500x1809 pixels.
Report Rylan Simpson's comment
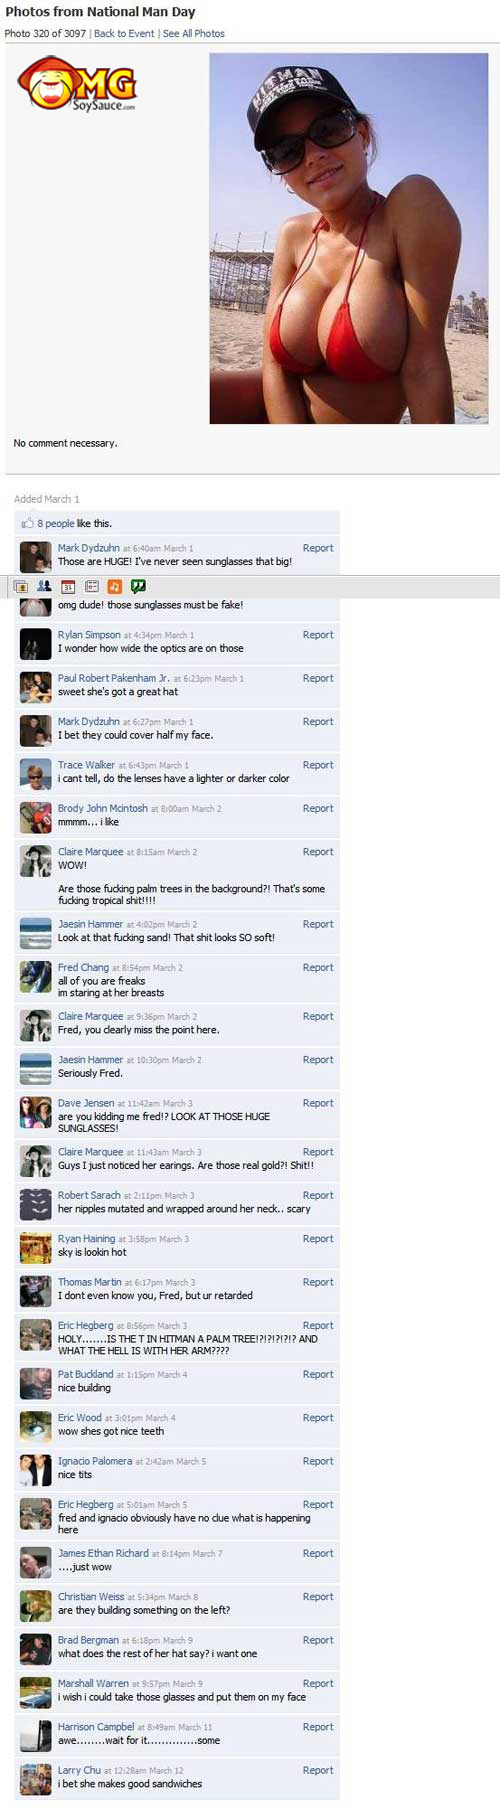point(318,635)
